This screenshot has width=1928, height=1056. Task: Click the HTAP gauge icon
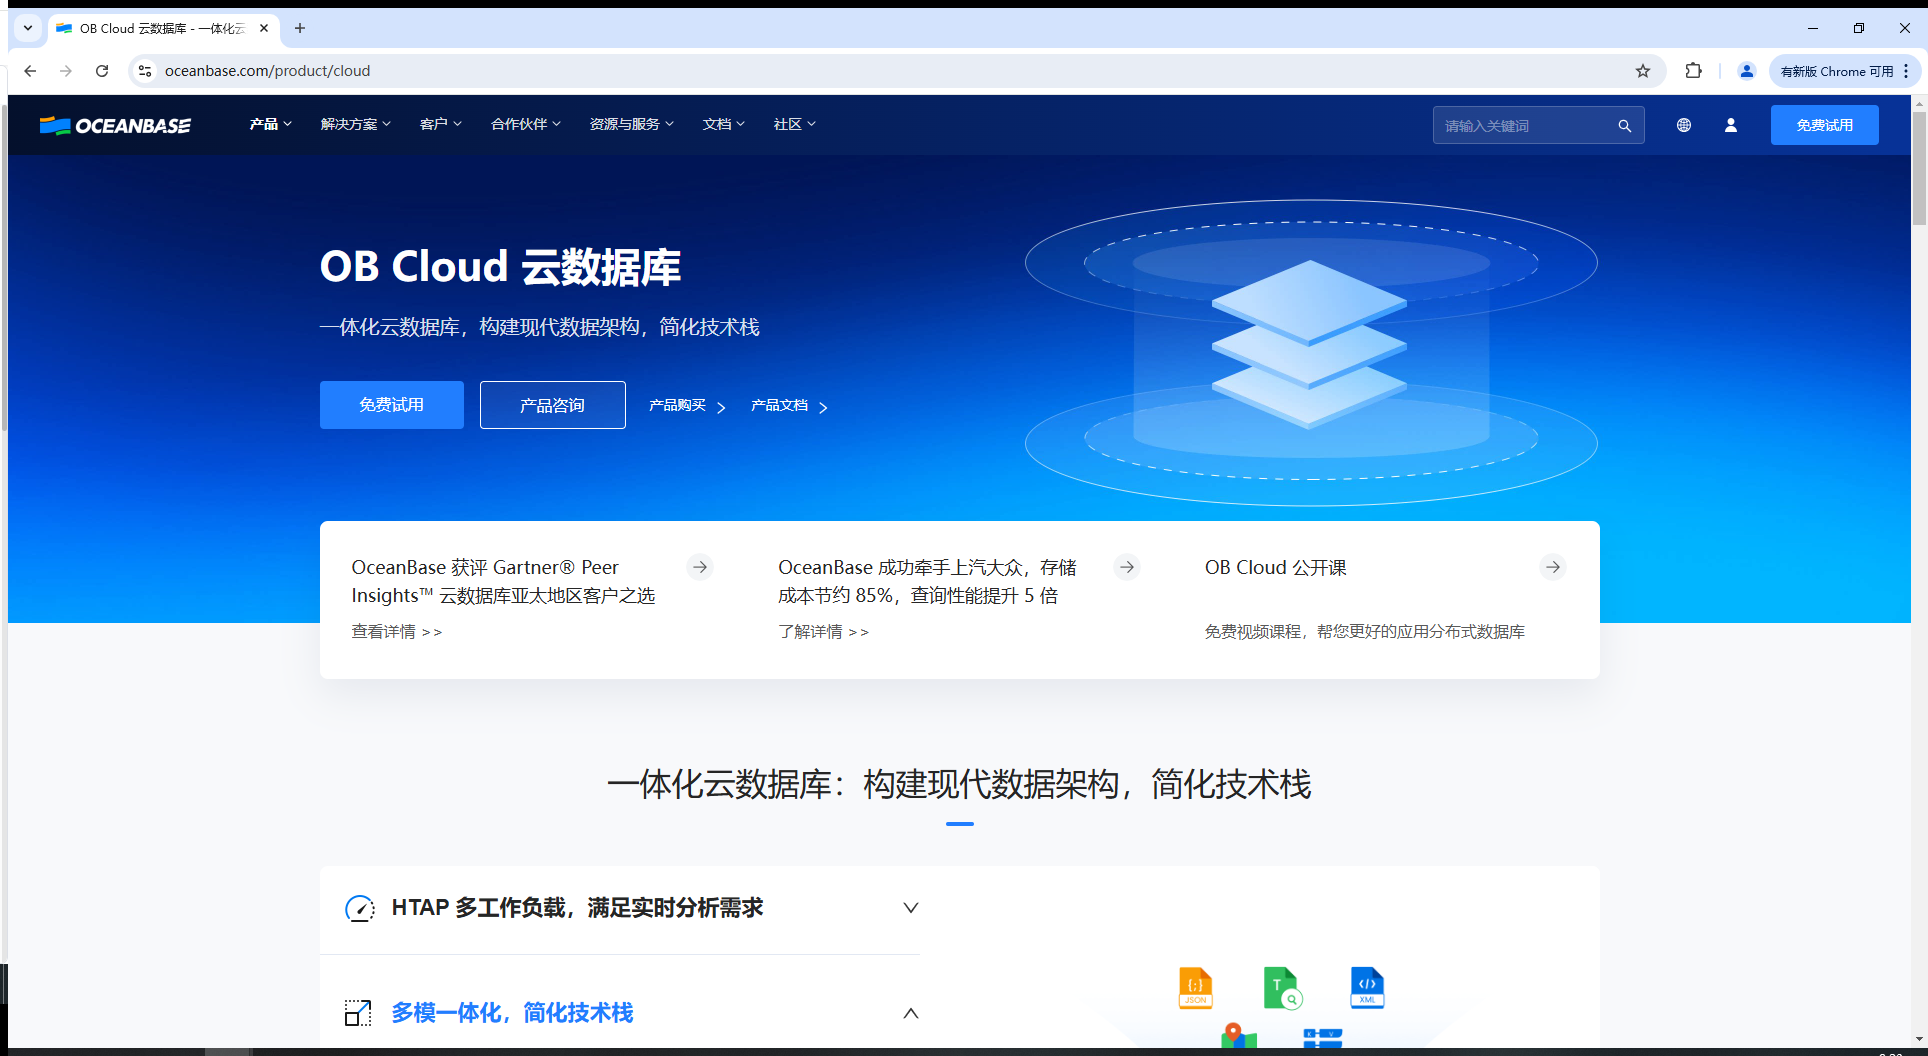359,908
